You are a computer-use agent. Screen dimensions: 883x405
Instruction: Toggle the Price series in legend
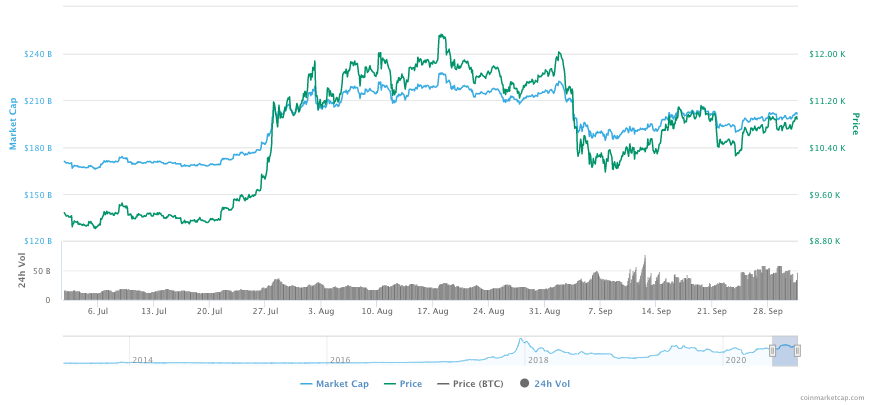pyautogui.click(x=410, y=384)
